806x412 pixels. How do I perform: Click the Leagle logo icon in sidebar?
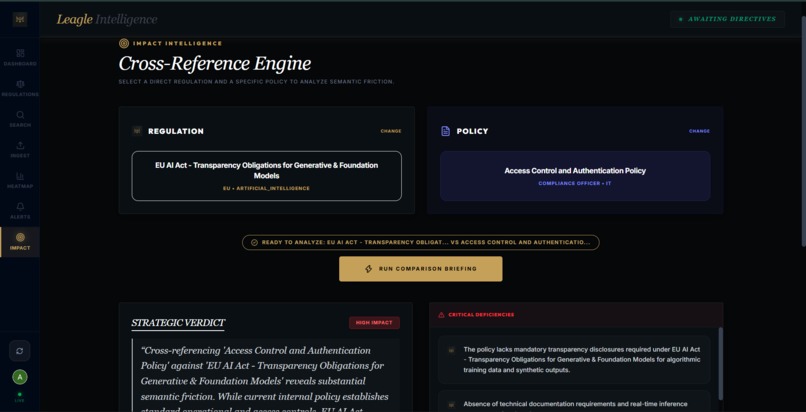(20, 19)
